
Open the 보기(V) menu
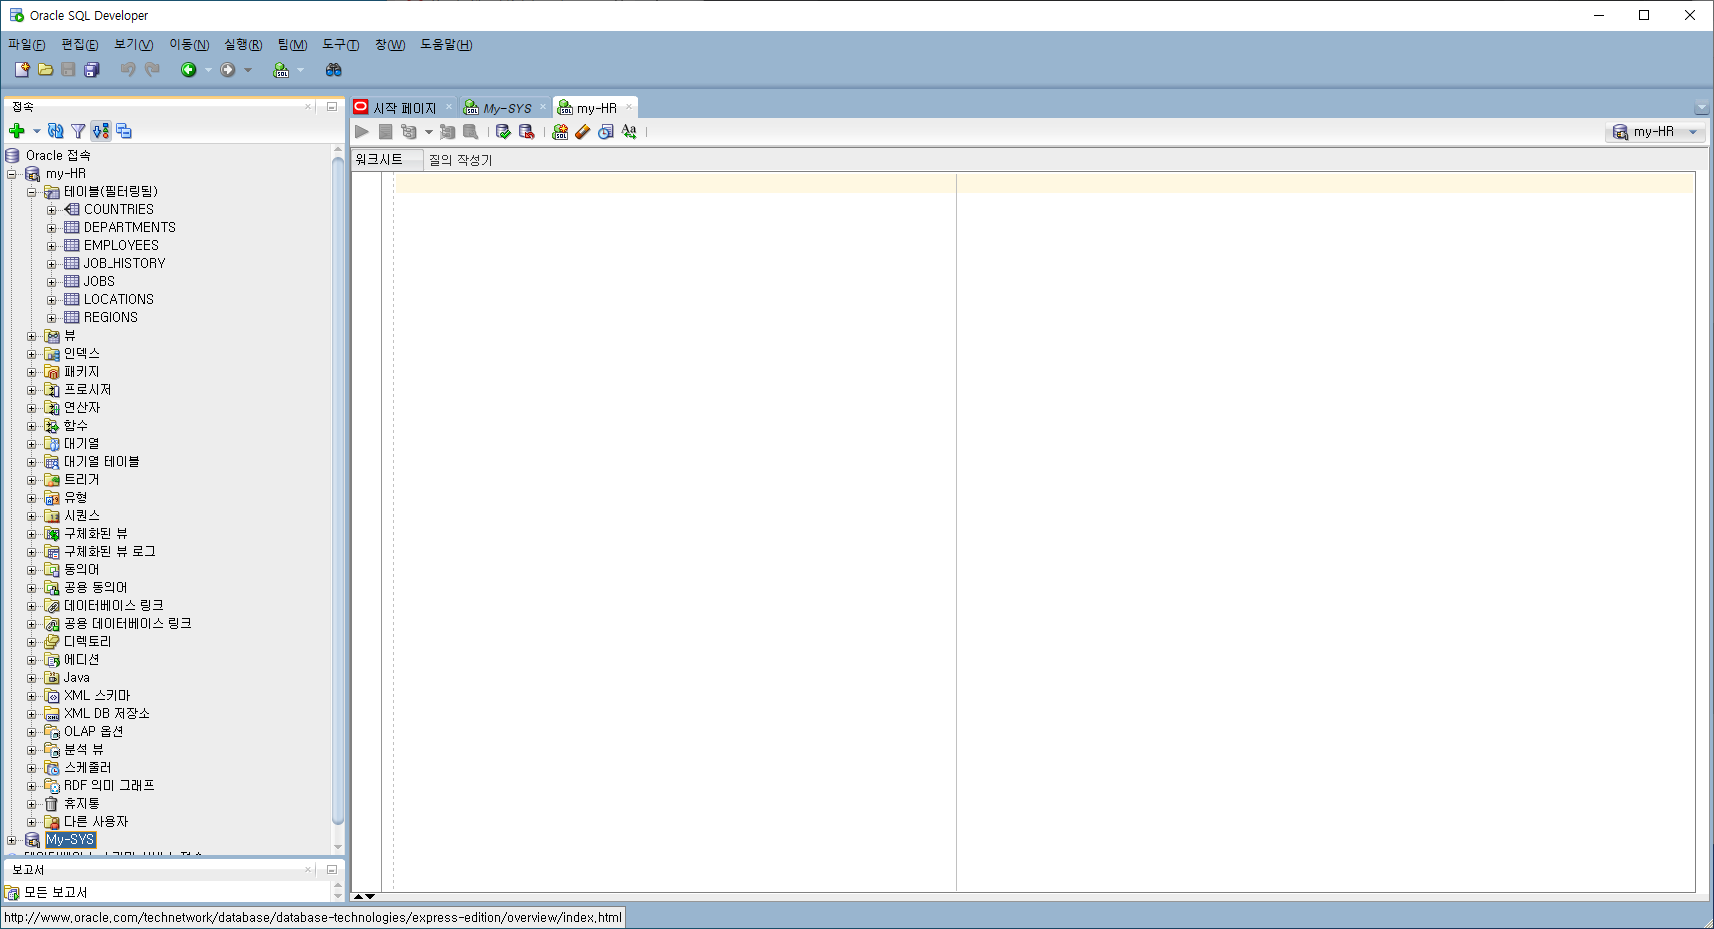point(134,45)
